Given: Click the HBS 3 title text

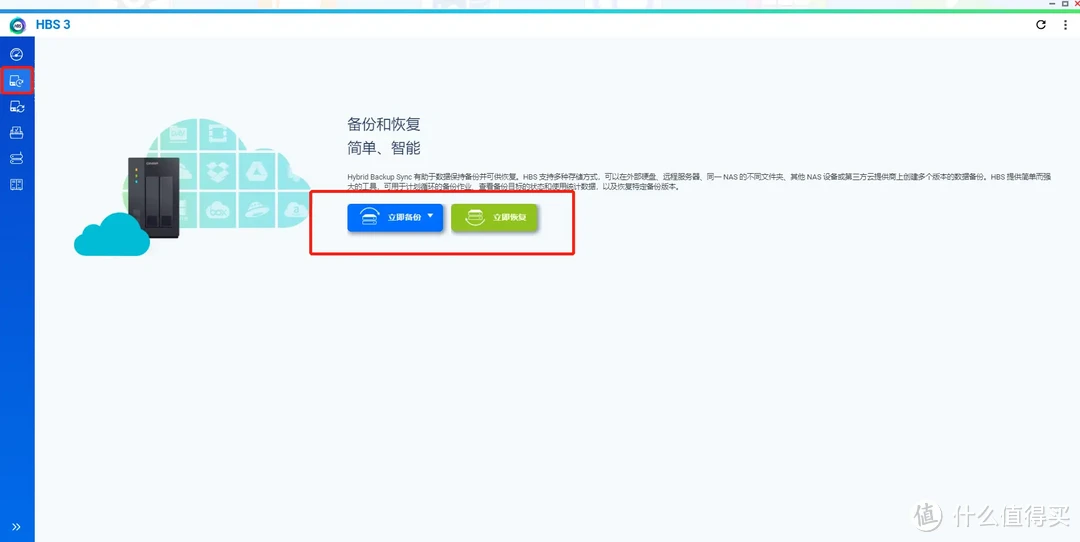Looking at the screenshot, I should (53, 25).
